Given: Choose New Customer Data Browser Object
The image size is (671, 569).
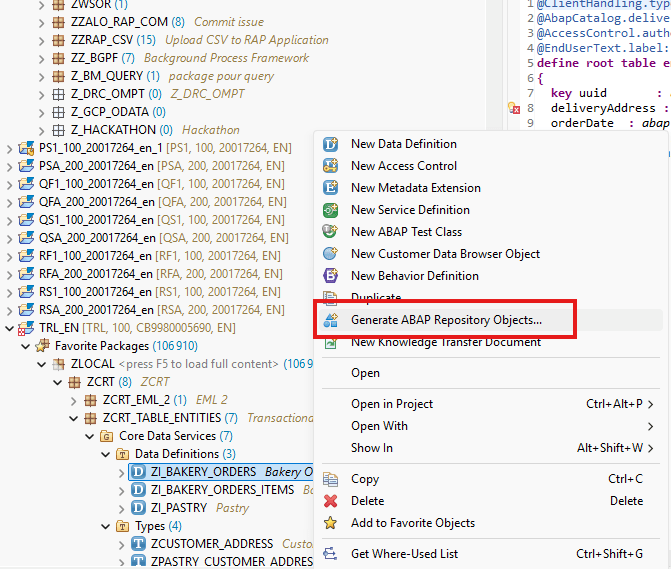Looking at the screenshot, I should [445, 254].
